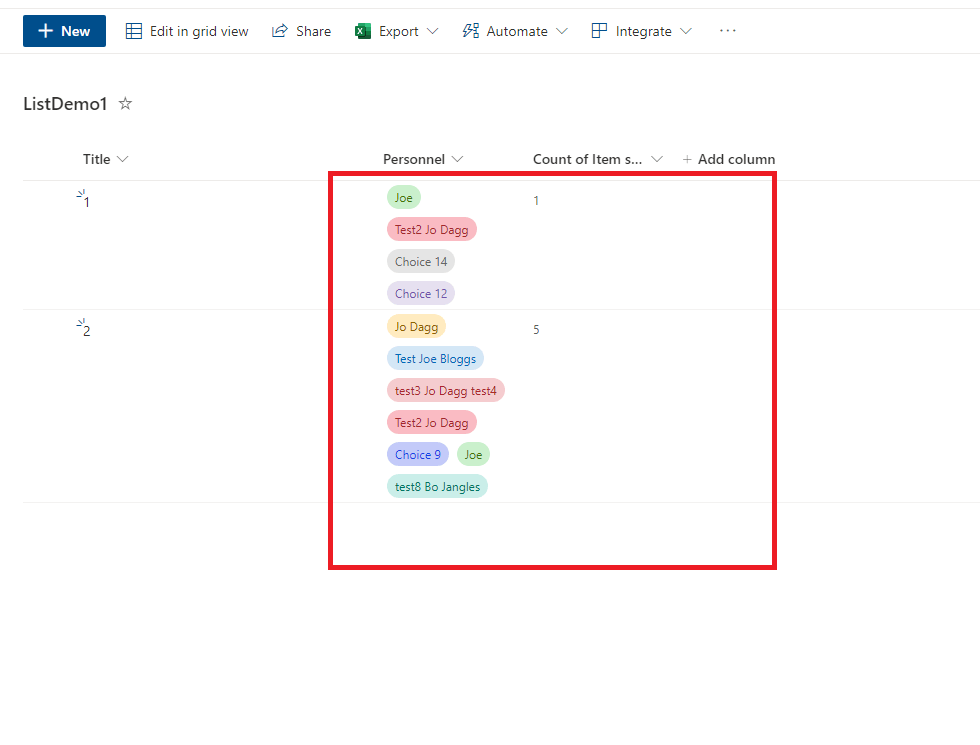This screenshot has width=980, height=745.
Task: Click the Test Joe Bloggs pill
Action: (435, 358)
